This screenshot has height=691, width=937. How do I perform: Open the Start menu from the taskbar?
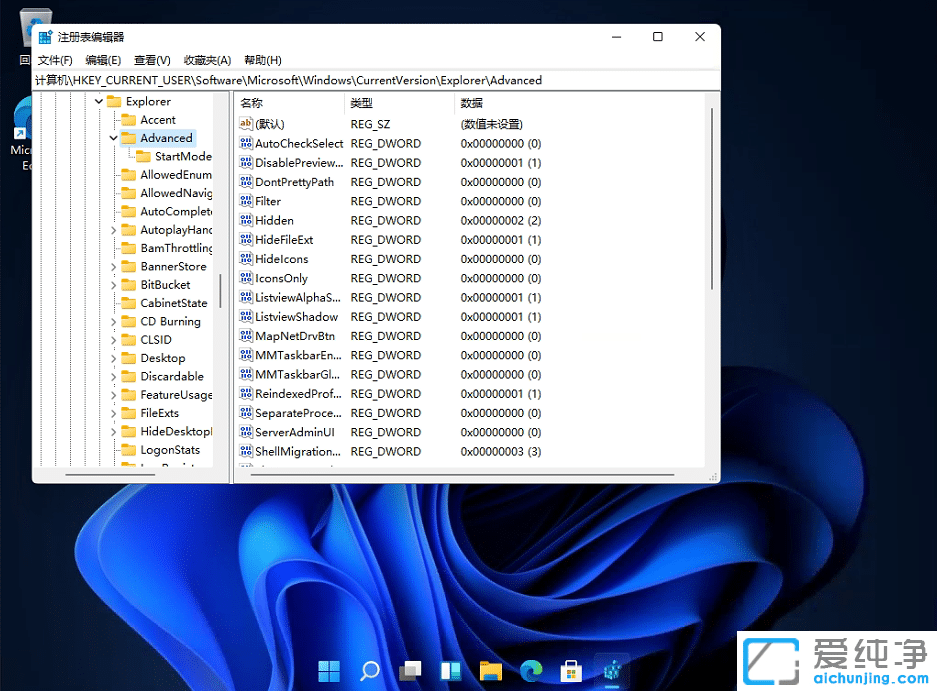click(329, 671)
